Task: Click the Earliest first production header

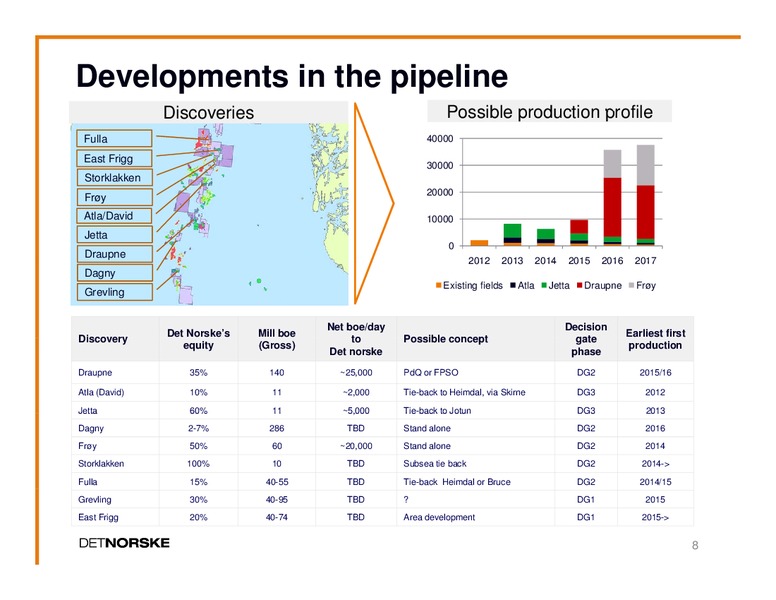Action: click(655, 339)
